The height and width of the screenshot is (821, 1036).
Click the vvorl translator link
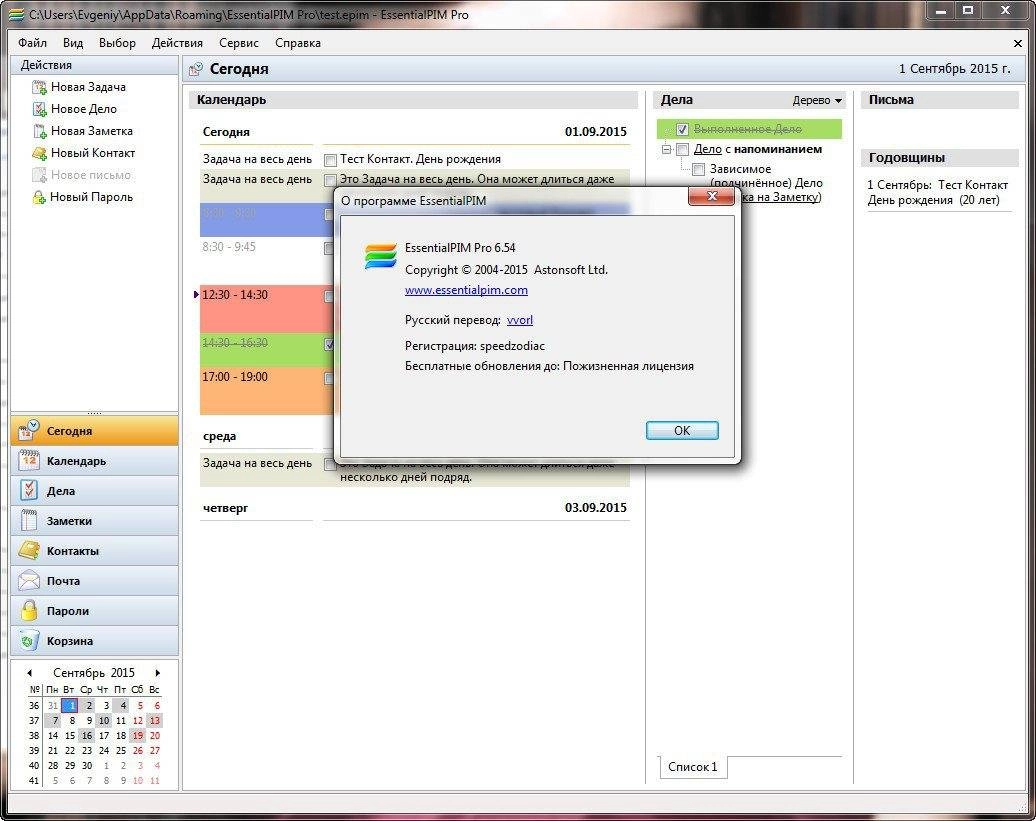519,320
